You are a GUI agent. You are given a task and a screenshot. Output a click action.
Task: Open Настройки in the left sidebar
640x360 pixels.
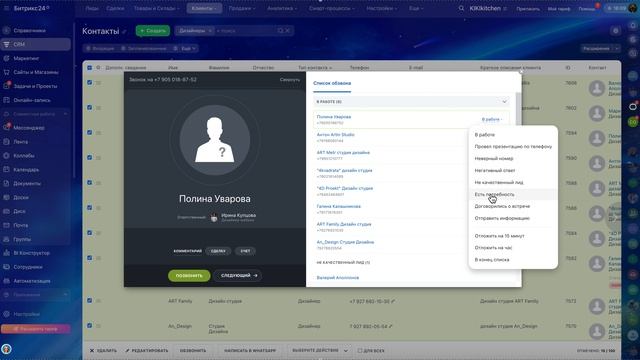coord(27,314)
